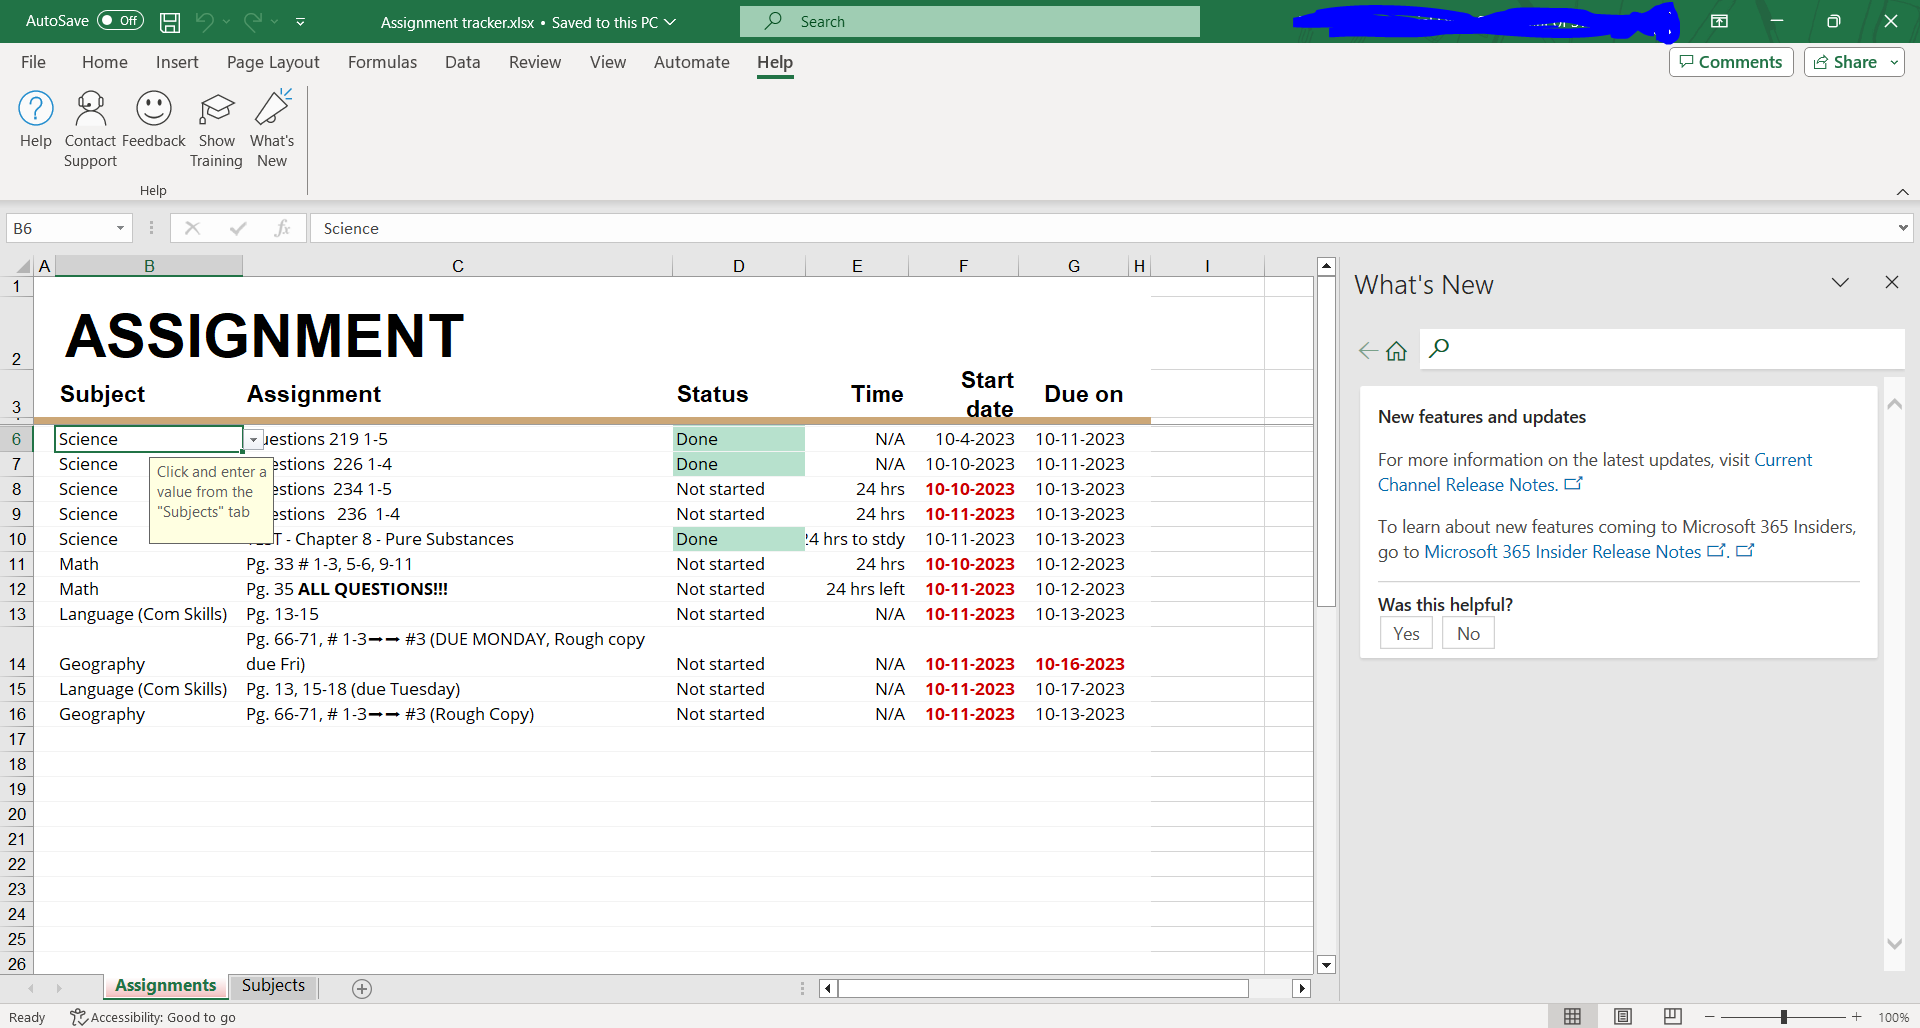Answer Yes to 'Was this helpful?'
Viewport: 1920px width, 1028px height.
point(1405,633)
